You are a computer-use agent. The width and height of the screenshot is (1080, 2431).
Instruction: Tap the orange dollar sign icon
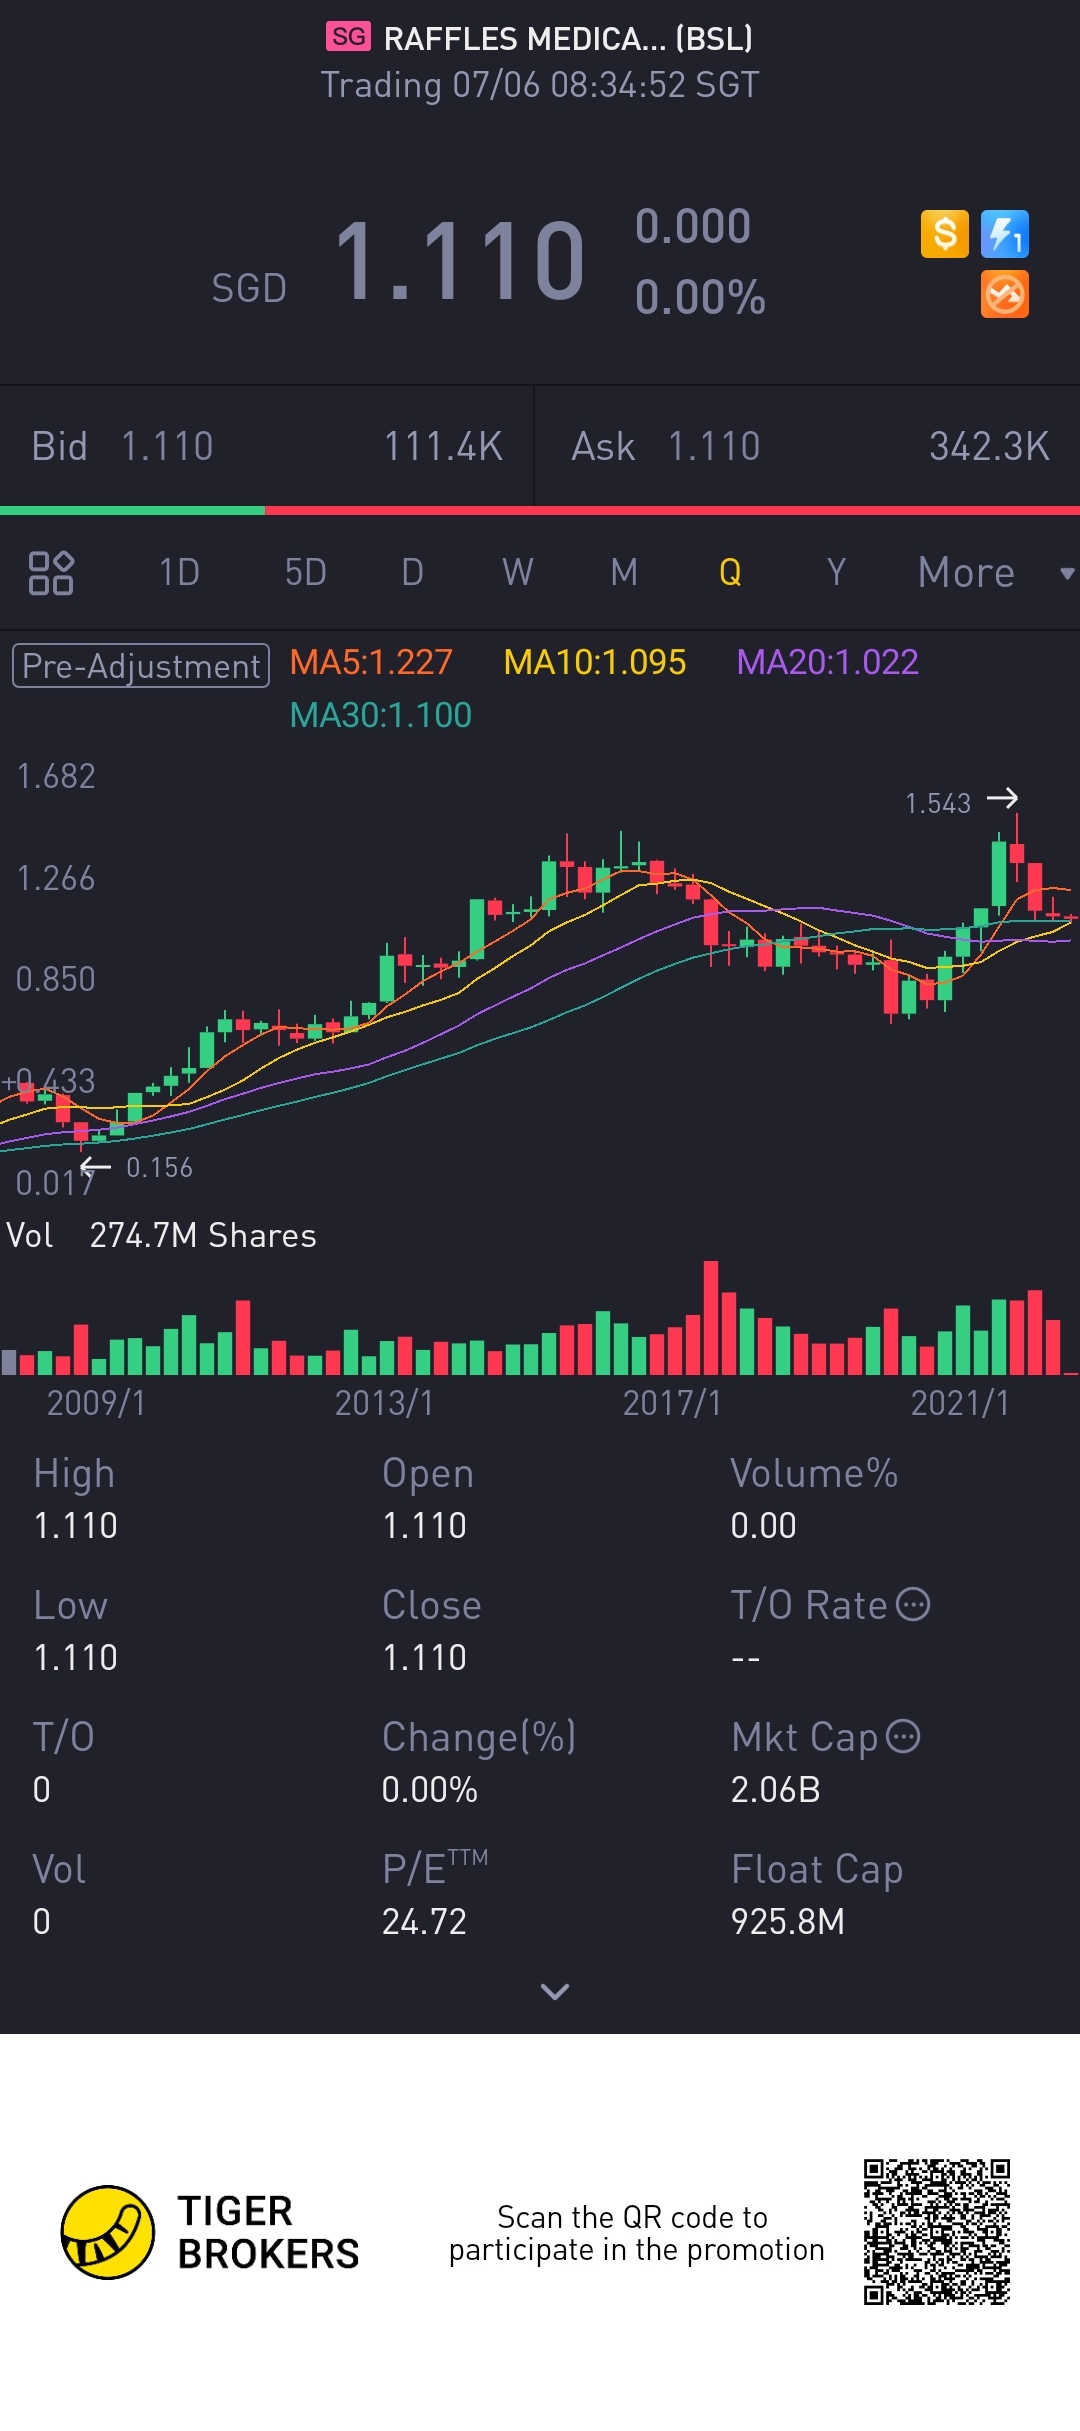click(944, 234)
